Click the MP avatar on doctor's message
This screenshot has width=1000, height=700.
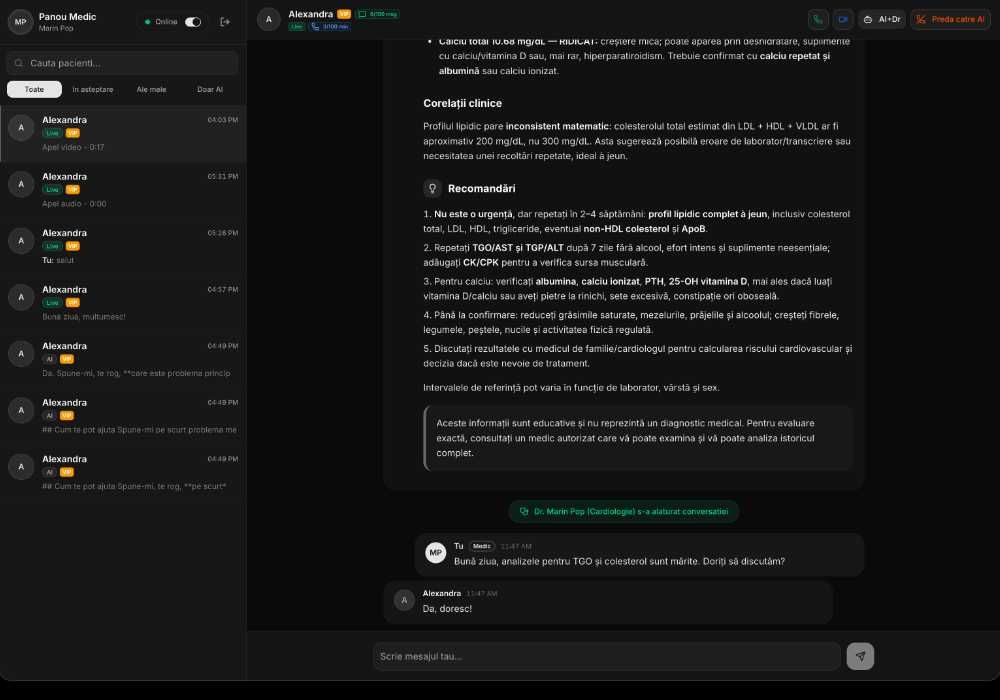point(436,553)
